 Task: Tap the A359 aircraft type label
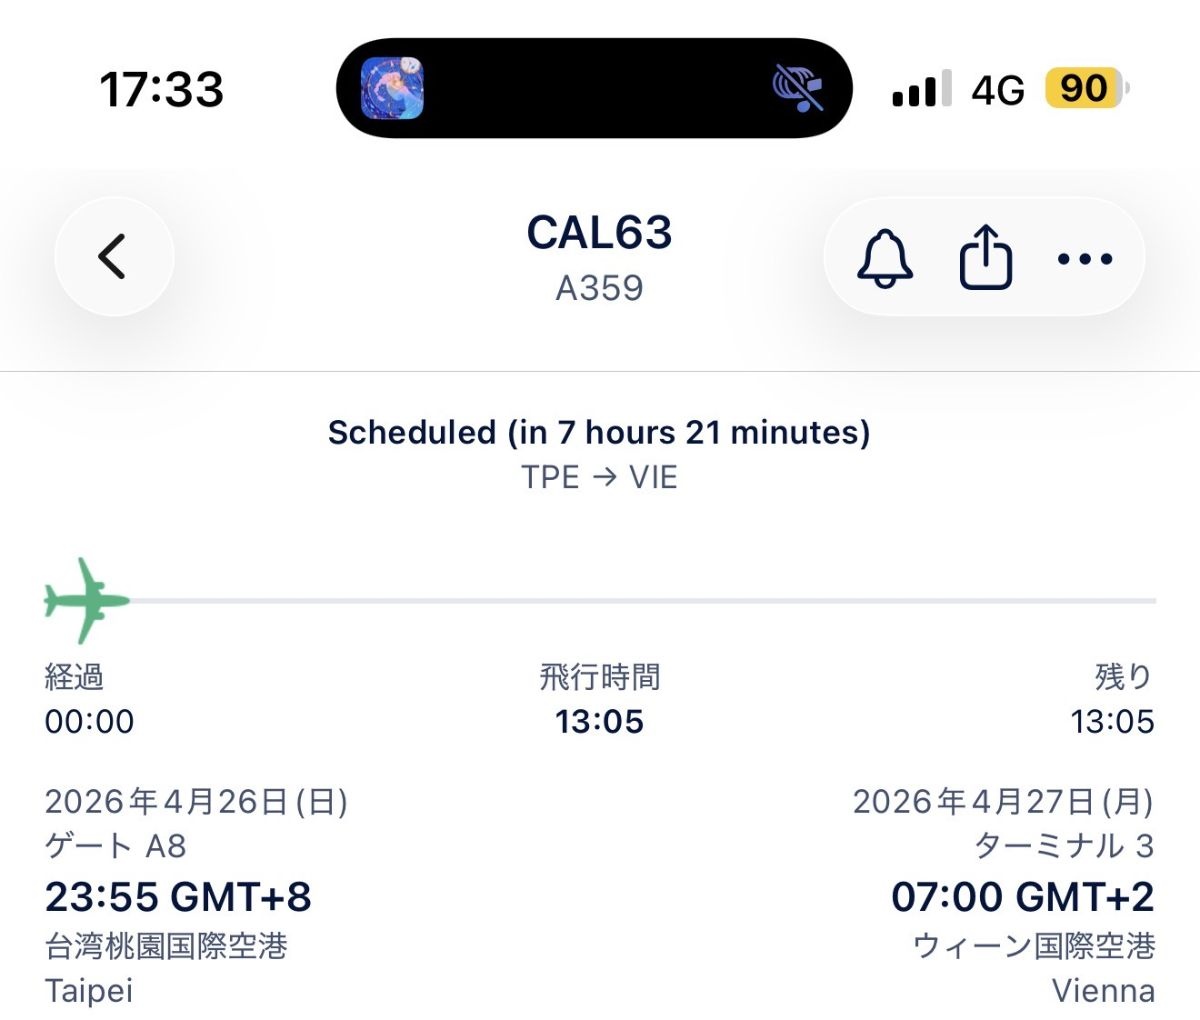click(x=599, y=288)
